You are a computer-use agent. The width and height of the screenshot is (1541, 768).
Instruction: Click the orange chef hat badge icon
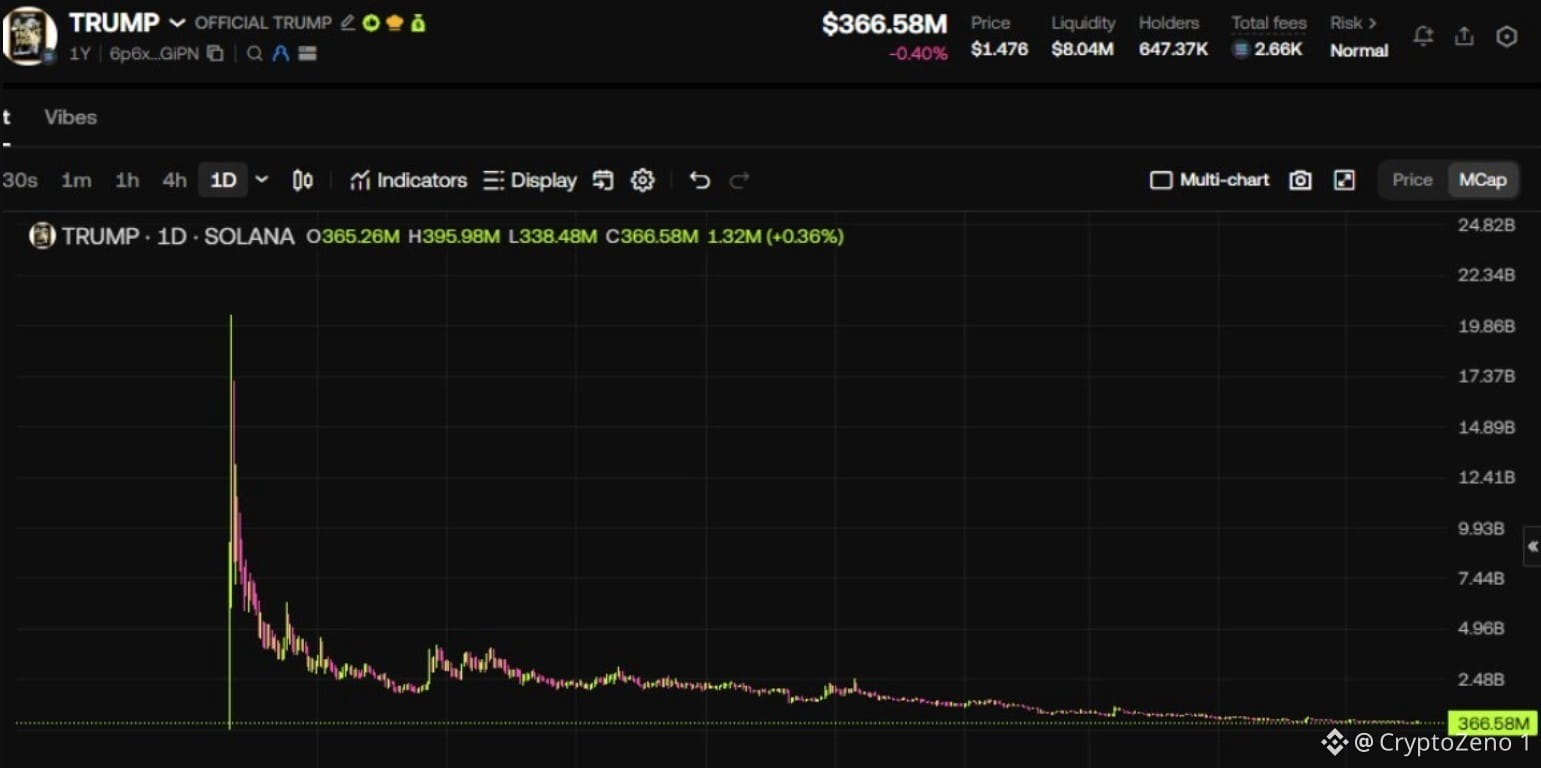[394, 22]
